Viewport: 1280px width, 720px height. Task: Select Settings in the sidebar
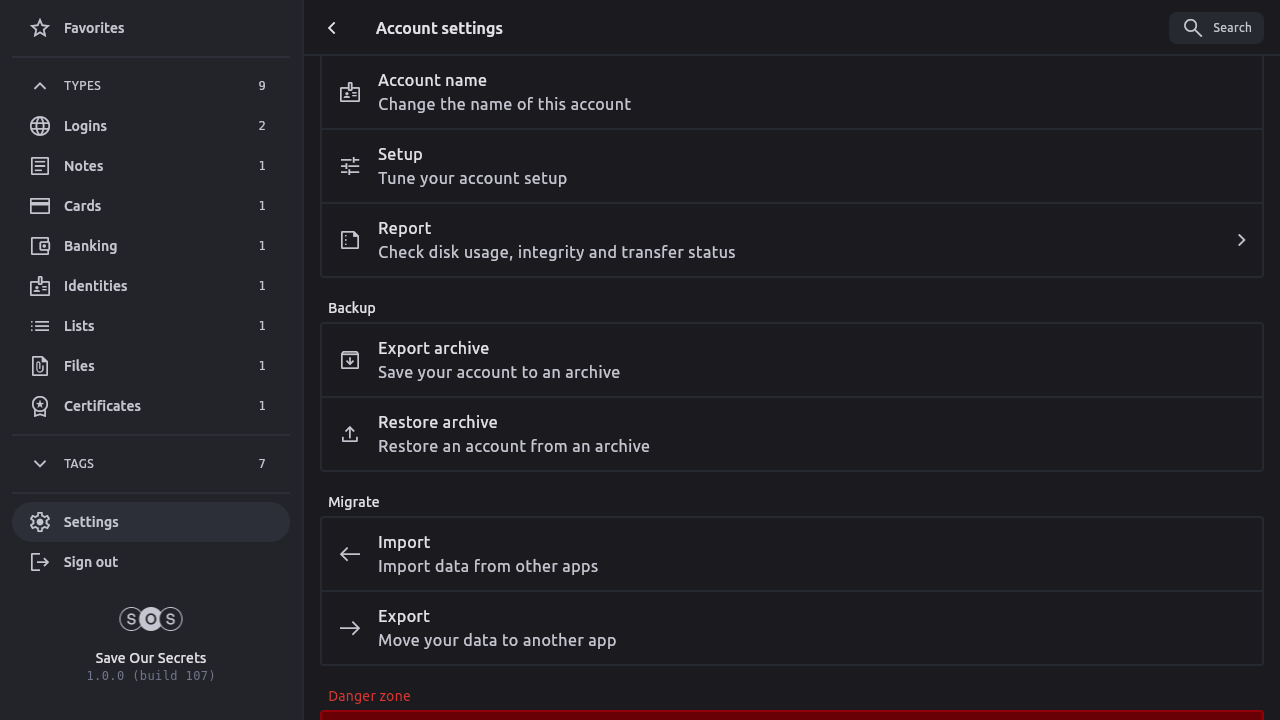[91, 522]
